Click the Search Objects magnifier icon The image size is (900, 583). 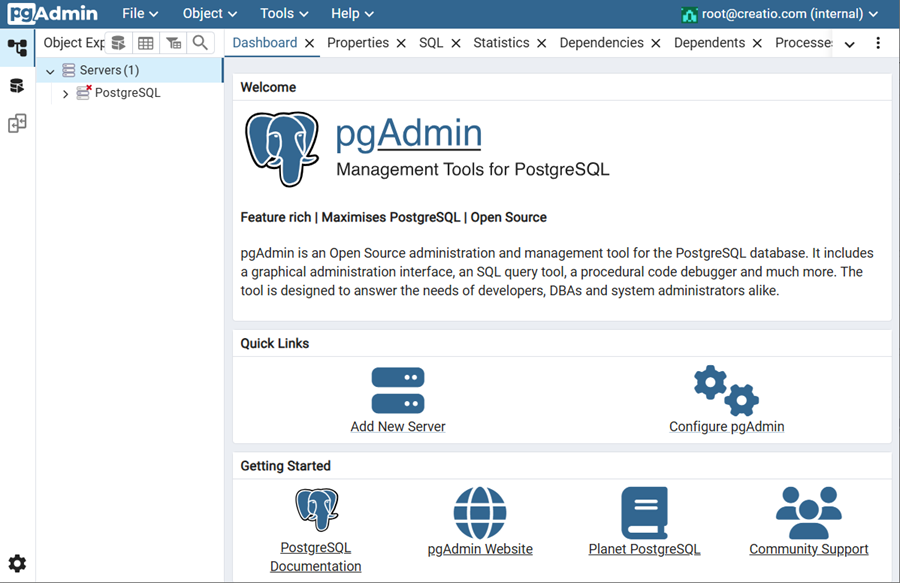pyautogui.click(x=200, y=43)
